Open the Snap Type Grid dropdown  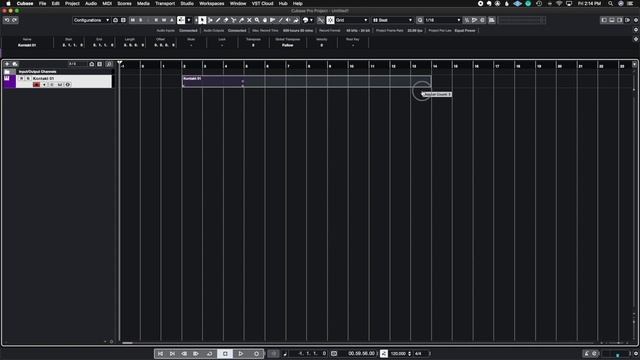click(351, 20)
